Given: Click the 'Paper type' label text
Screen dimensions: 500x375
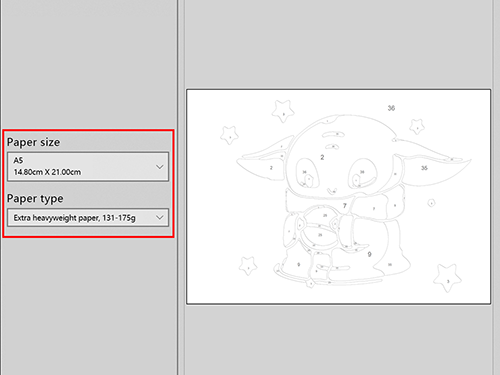Looking at the screenshot, I should (35, 198).
